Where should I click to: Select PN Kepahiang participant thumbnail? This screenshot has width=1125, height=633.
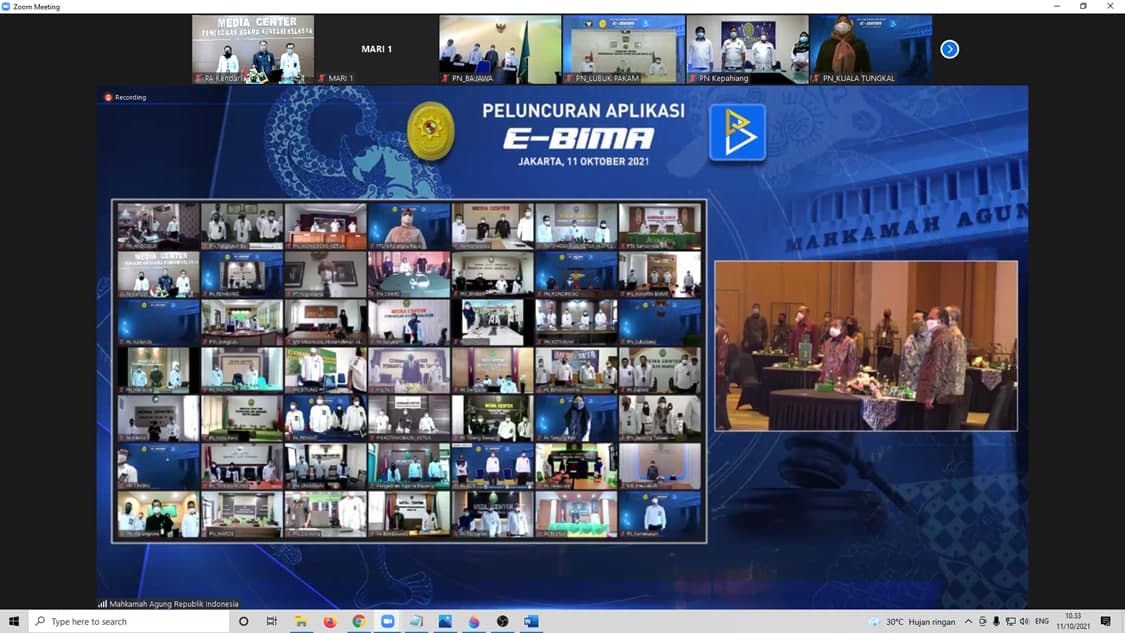[x=747, y=50]
